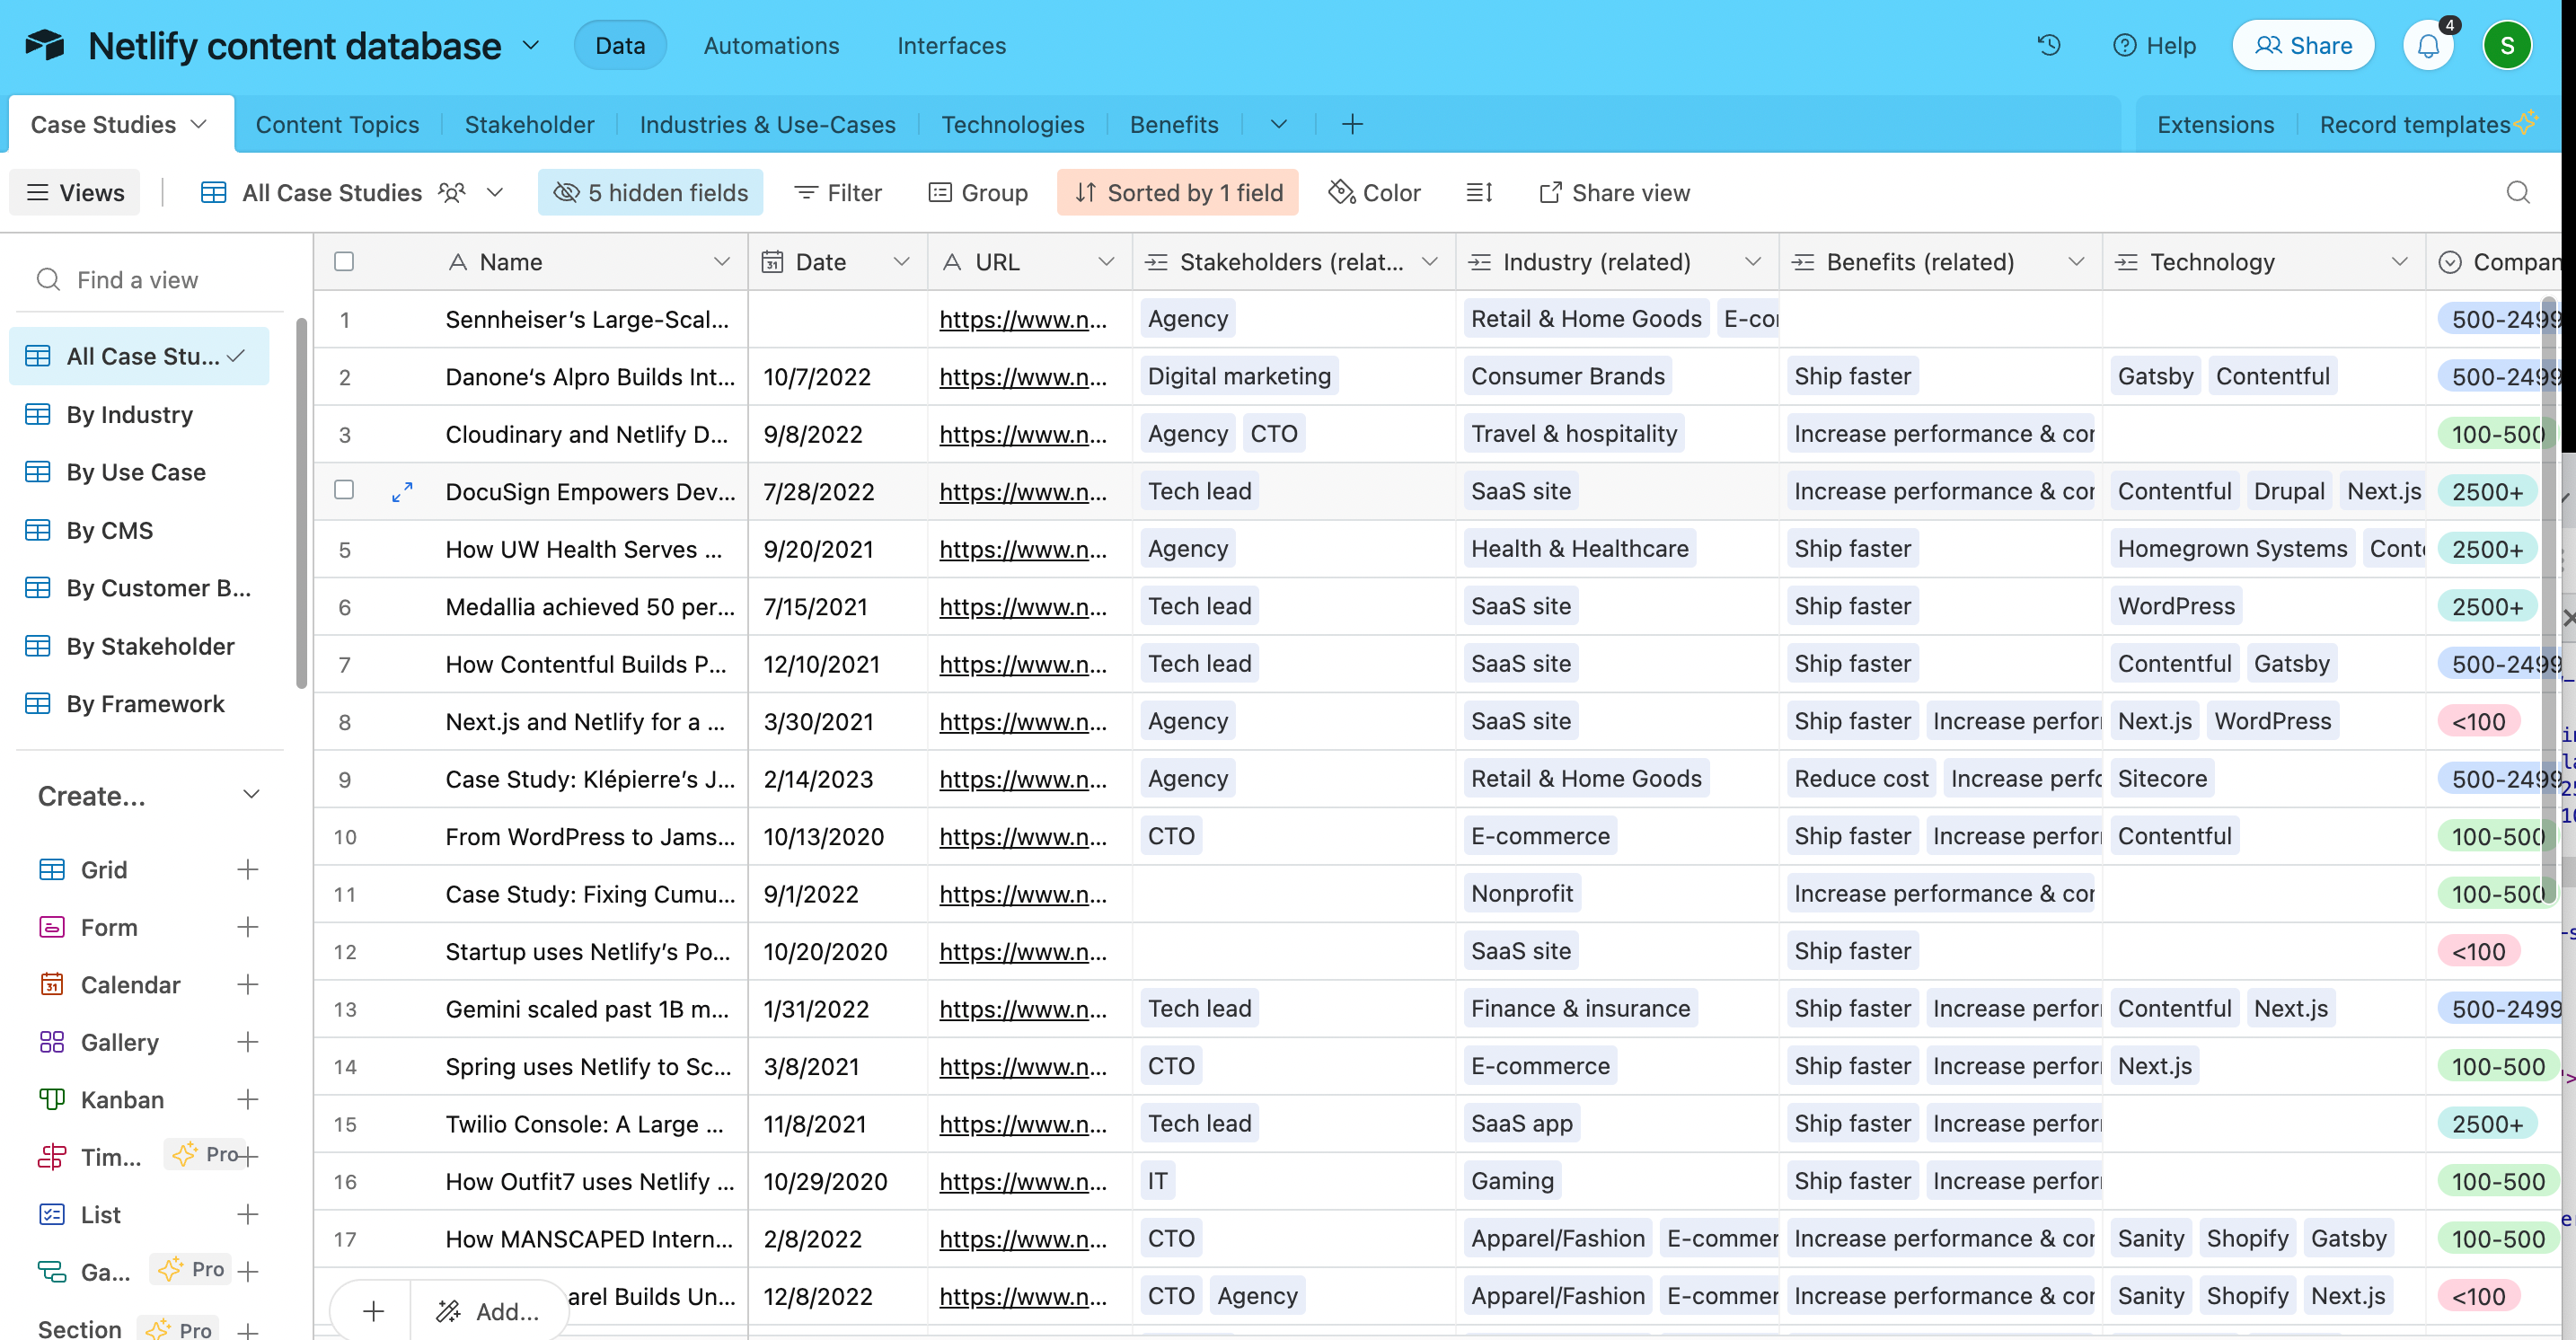
Task: Add a new table with plus icon
Action: (1352, 124)
